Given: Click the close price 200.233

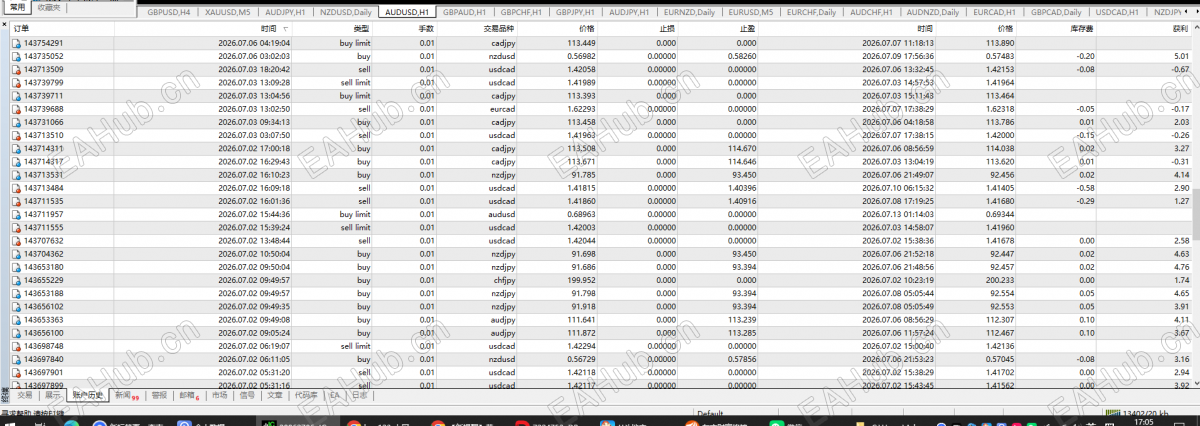Looking at the screenshot, I should click(999, 280).
